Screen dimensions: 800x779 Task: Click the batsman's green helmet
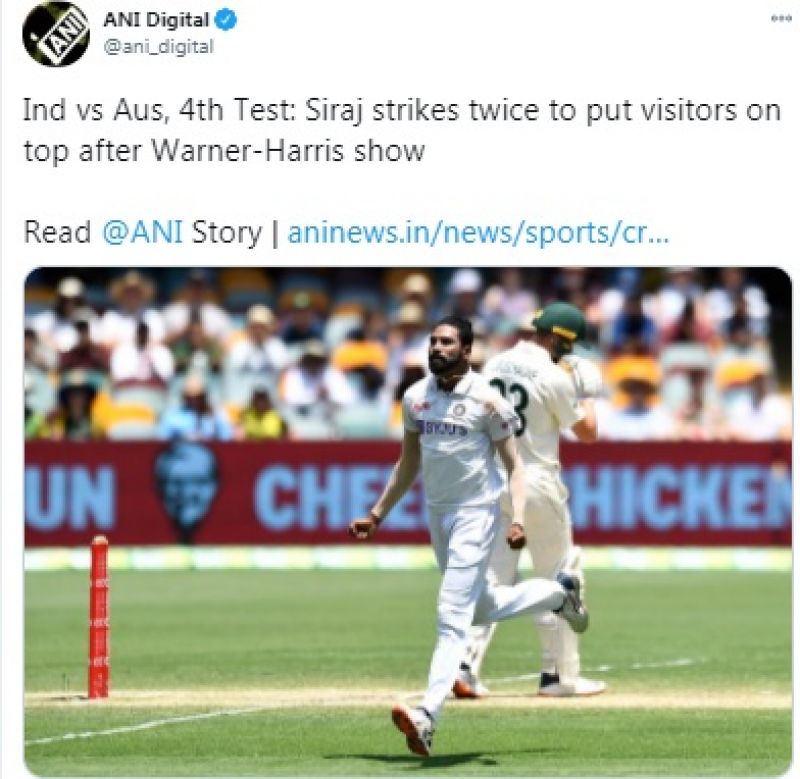[x=560, y=321]
